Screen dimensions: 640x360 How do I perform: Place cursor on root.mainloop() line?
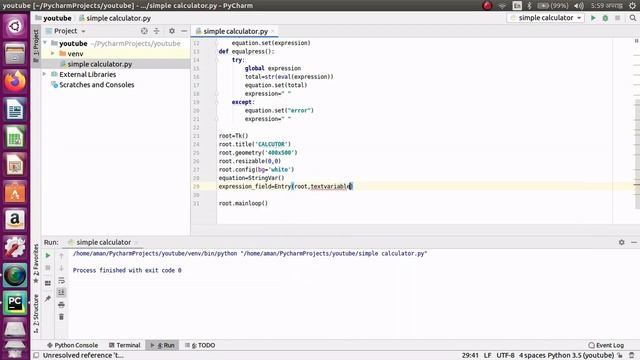tap(243, 203)
